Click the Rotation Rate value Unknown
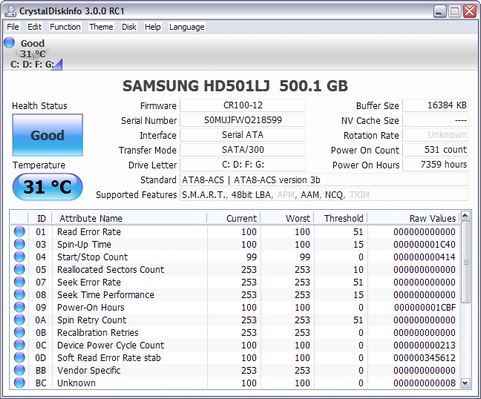481x399 pixels. (x=435, y=135)
